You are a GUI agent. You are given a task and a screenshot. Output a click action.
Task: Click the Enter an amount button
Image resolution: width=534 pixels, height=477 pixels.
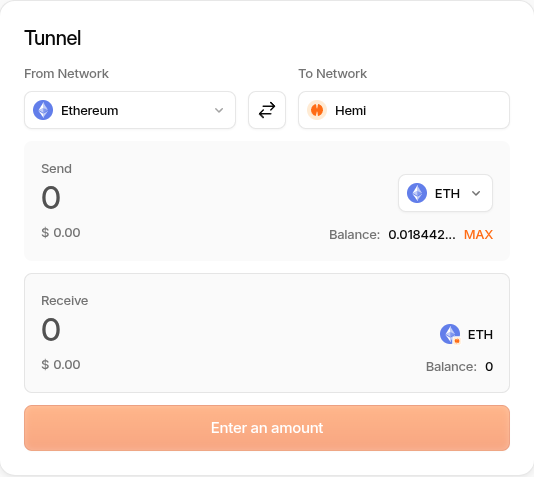267,428
